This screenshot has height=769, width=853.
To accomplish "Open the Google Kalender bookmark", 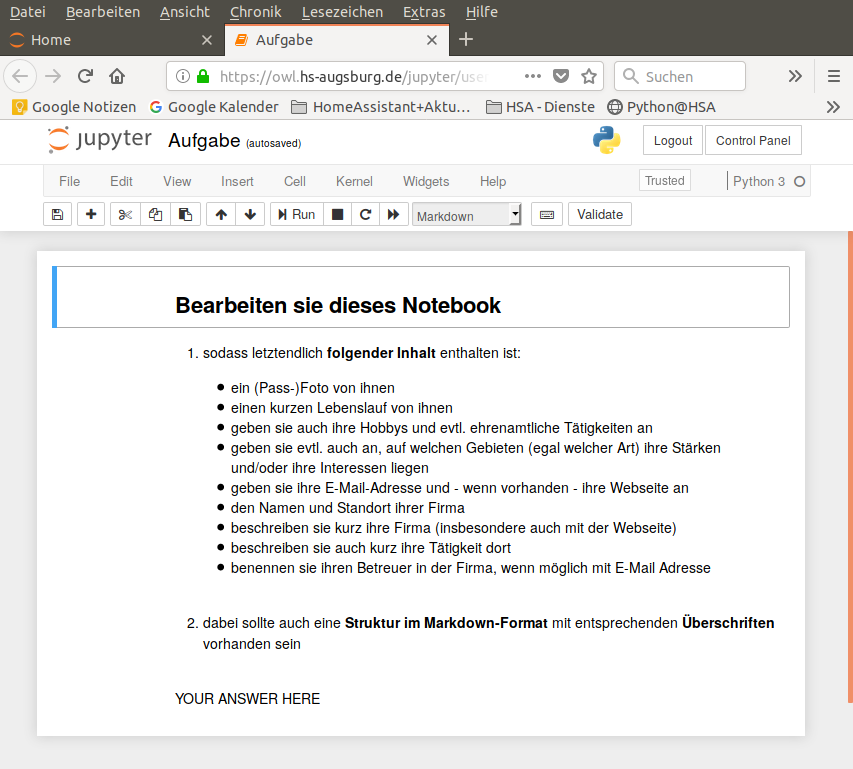I will [214, 107].
